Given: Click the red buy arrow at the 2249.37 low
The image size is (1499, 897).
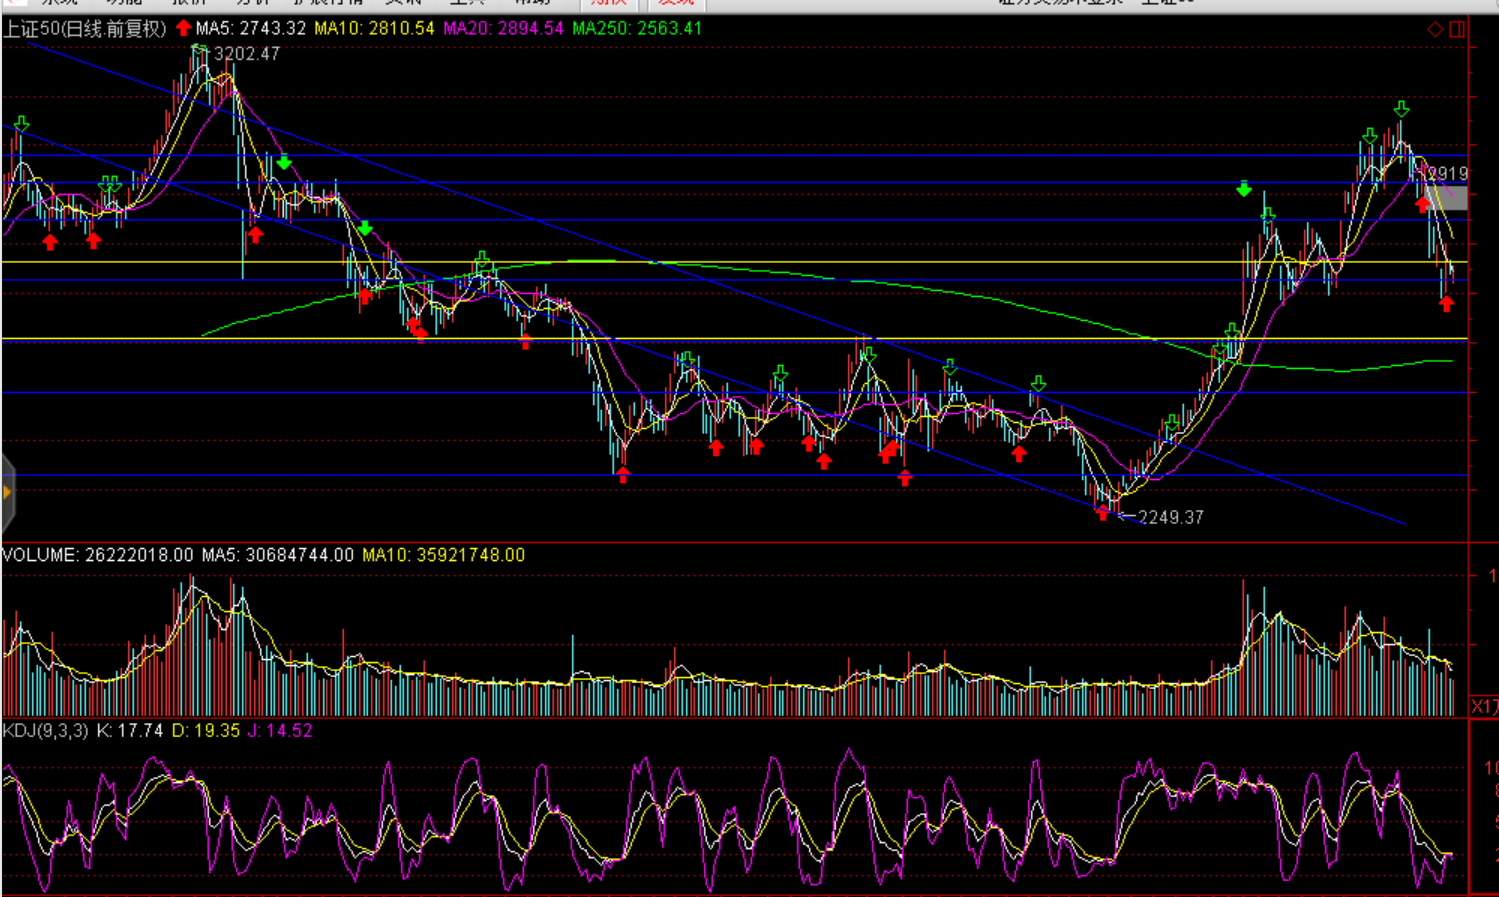Looking at the screenshot, I should click(x=1102, y=513).
